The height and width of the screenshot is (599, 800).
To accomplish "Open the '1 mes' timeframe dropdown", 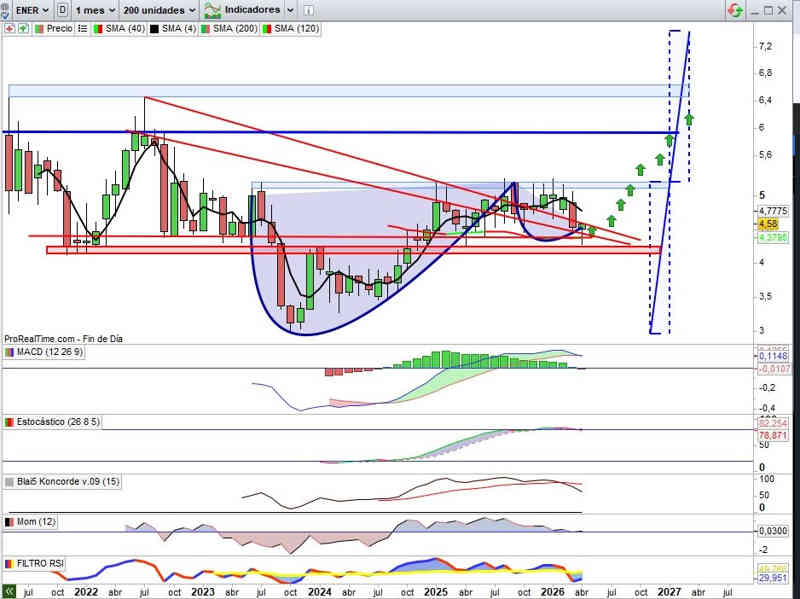I will click(x=96, y=10).
